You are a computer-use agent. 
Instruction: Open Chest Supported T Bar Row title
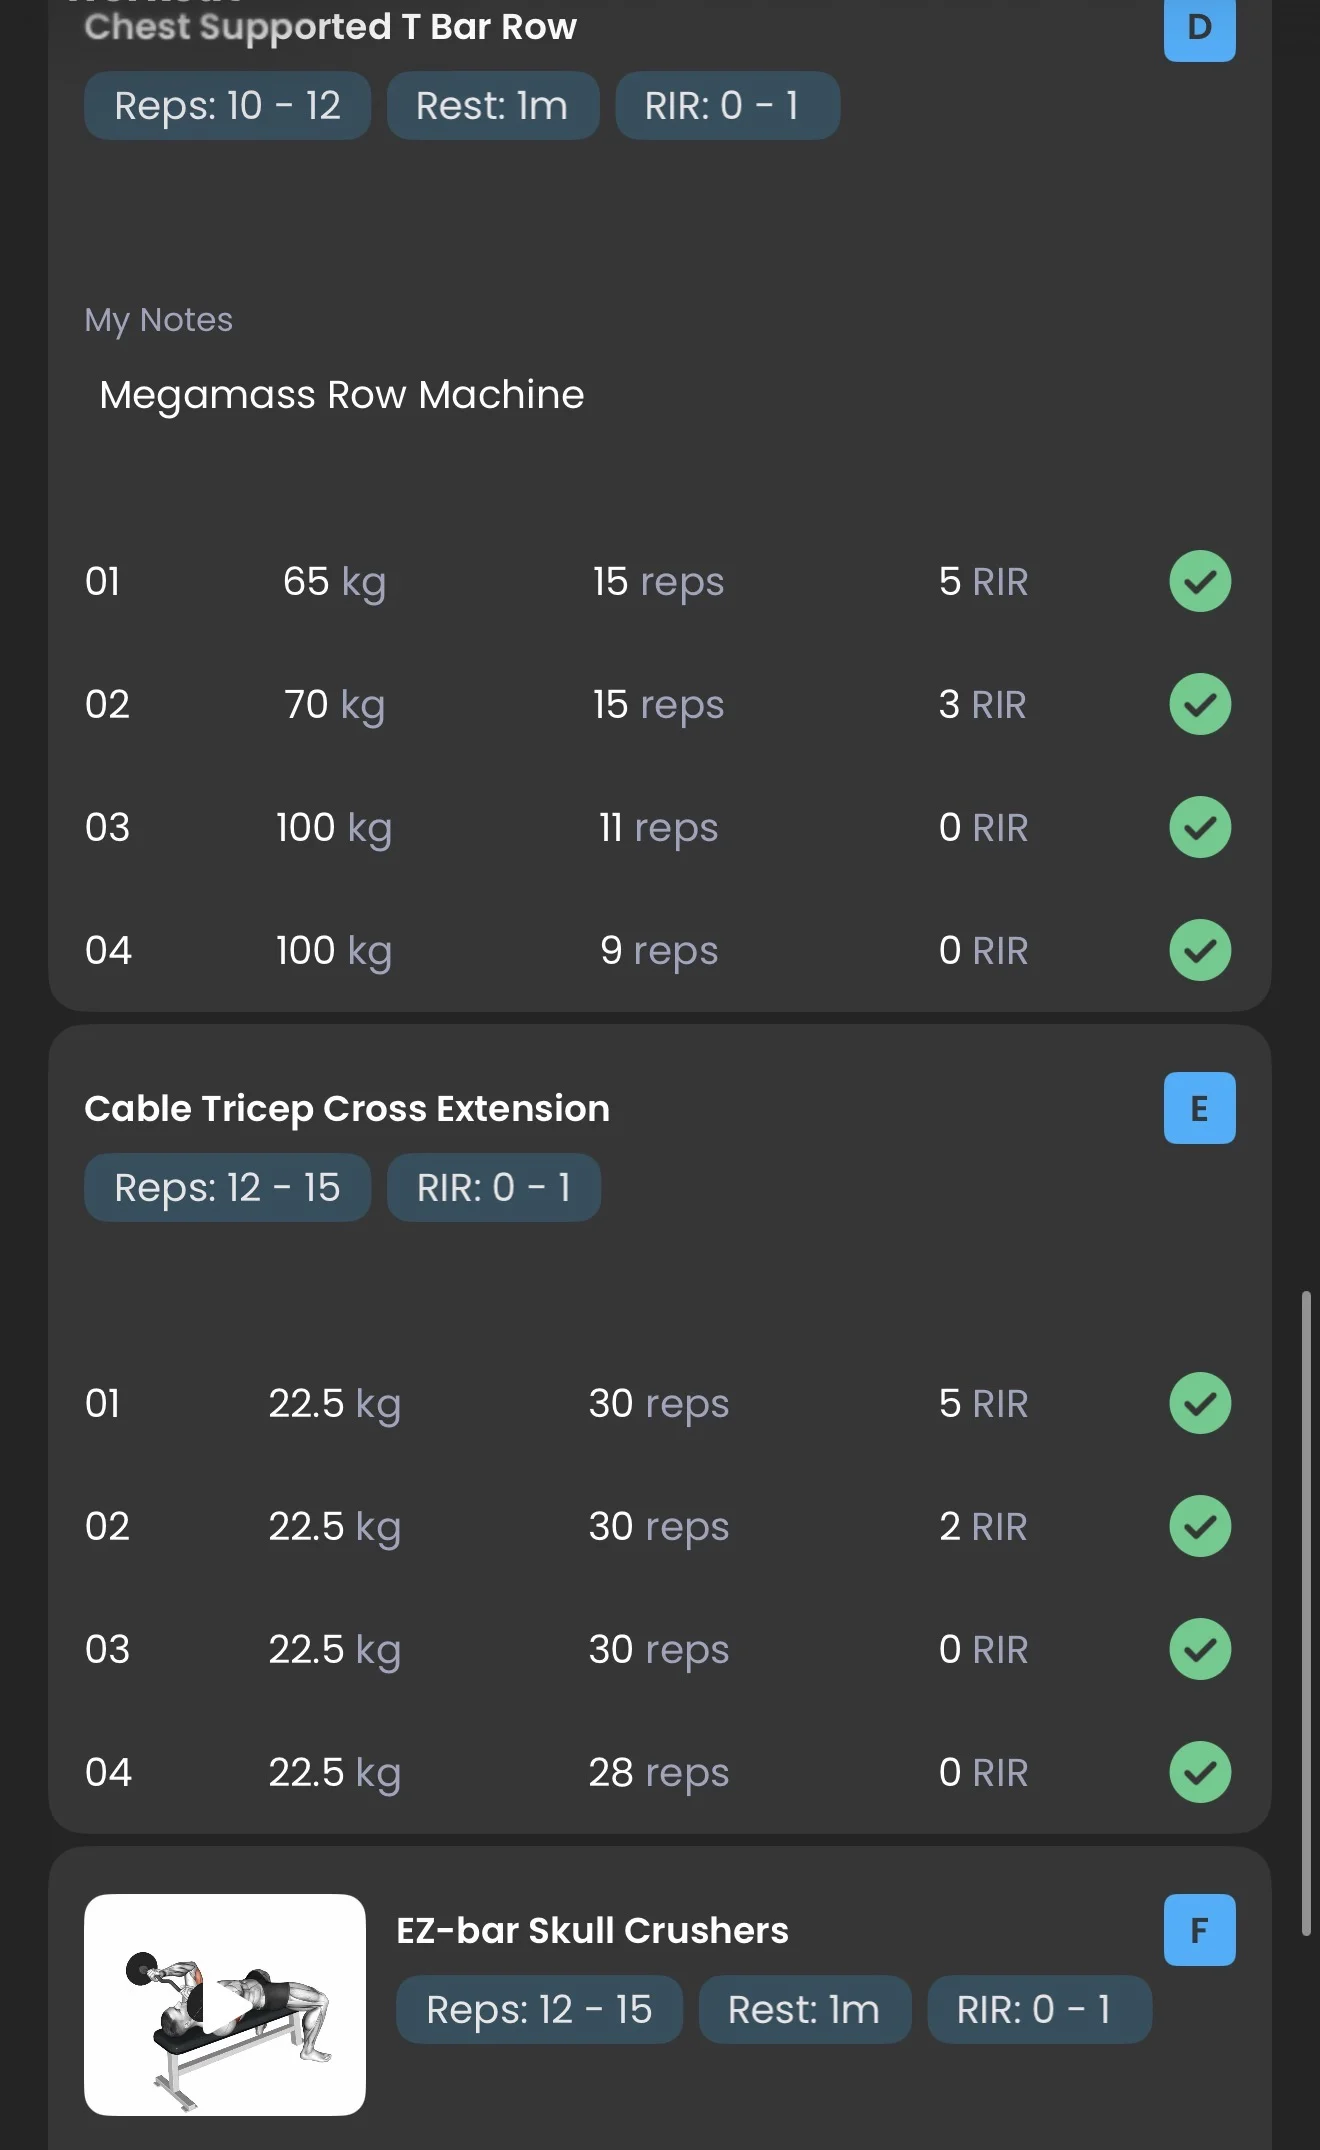pyautogui.click(x=331, y=27)
